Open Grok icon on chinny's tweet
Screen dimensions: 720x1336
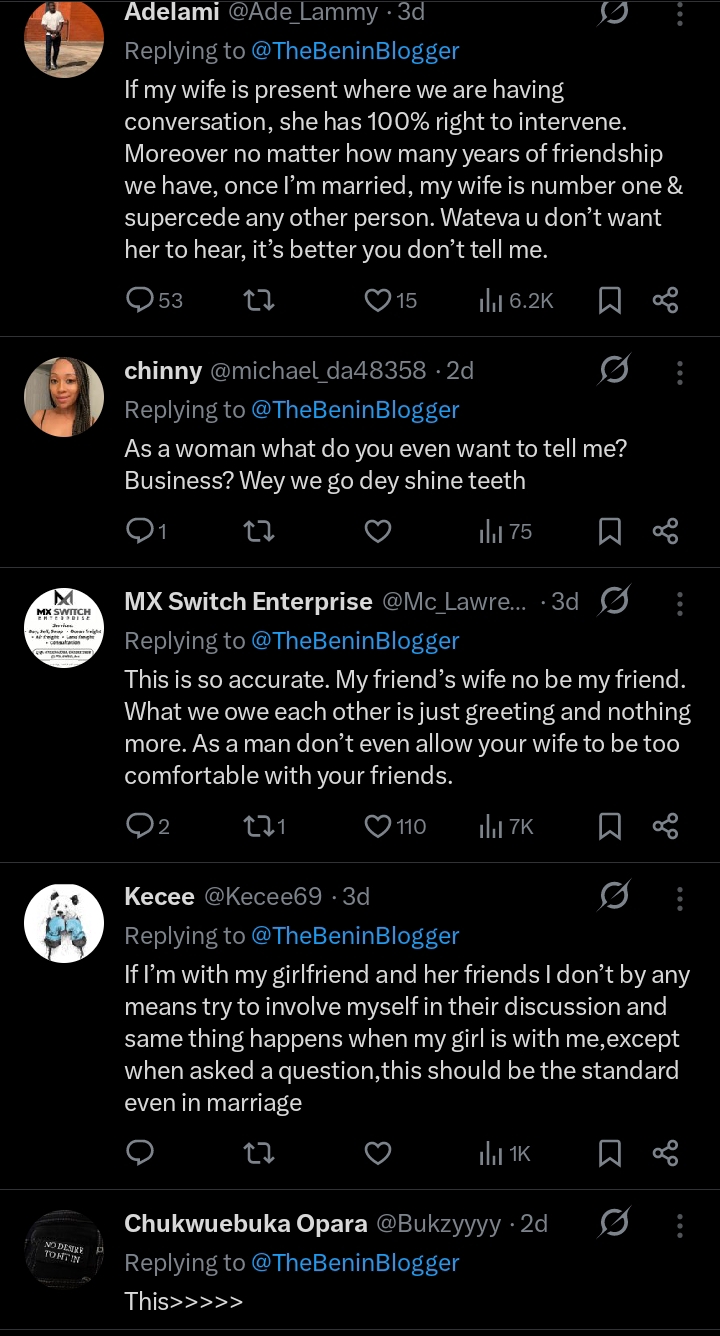pyautogui.click(x=614, y=371)
